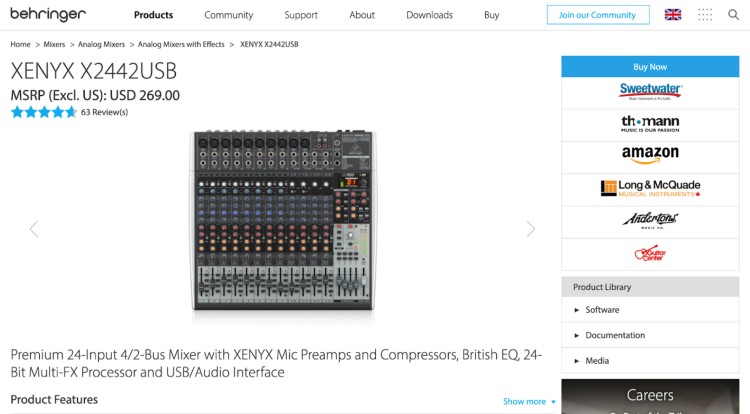Viewport: 750px width, 414px height.
Task: Click the Behringer logo
Action: (x=48, y=14)
